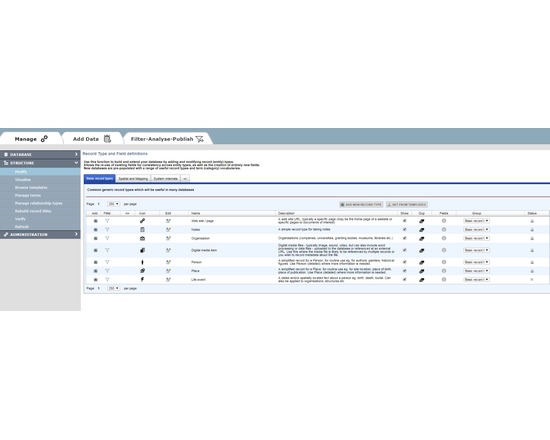Add a new Place record via row icon

(95, 271)
